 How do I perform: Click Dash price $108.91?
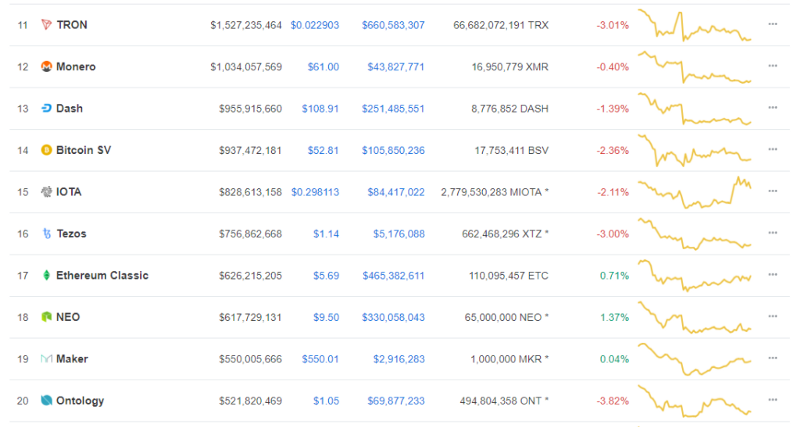(320, 109)
